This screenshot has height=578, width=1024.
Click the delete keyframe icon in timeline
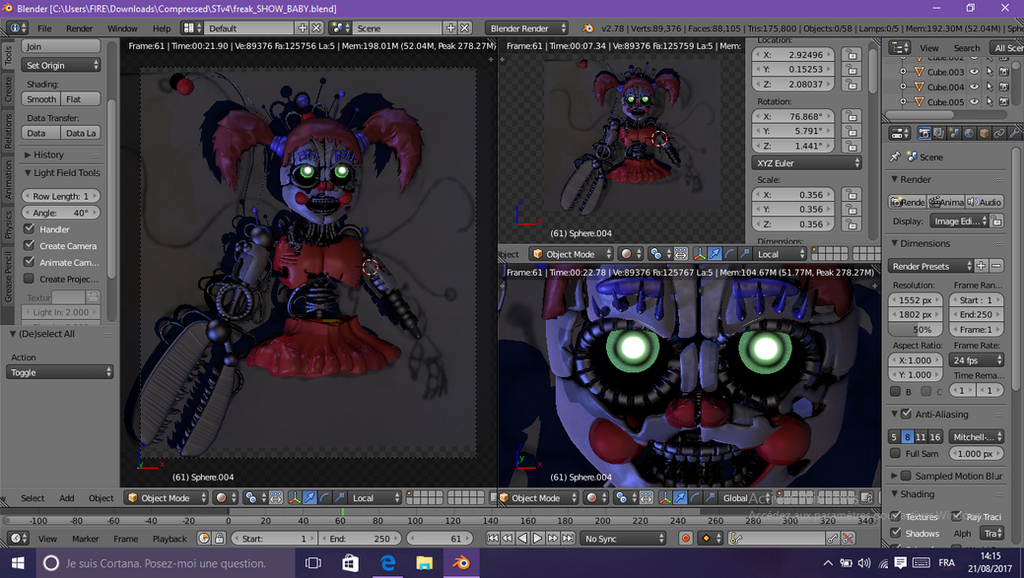point(848,539)
